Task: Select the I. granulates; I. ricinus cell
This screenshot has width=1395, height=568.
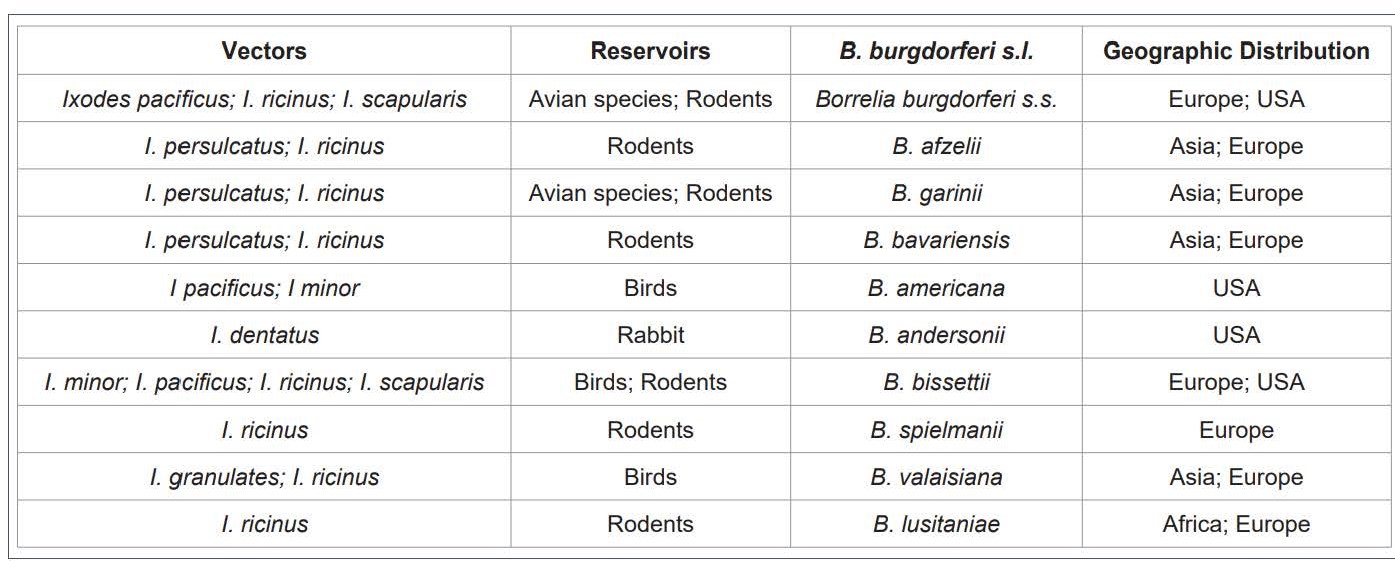Action: [x=264, y=477]
